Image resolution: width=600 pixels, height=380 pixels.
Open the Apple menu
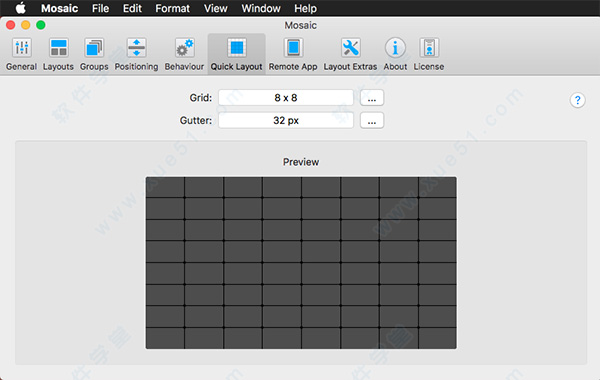click(x=21, y=8)
